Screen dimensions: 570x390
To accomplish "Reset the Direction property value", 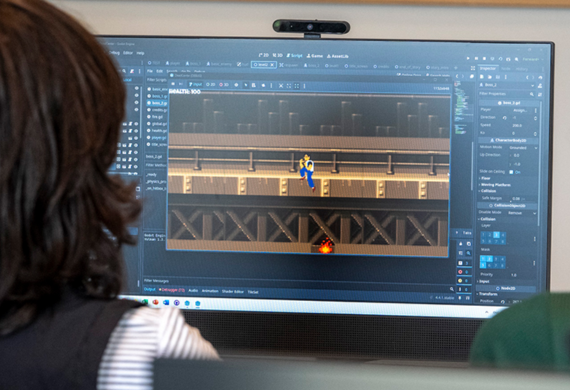I will pos(505,118).
